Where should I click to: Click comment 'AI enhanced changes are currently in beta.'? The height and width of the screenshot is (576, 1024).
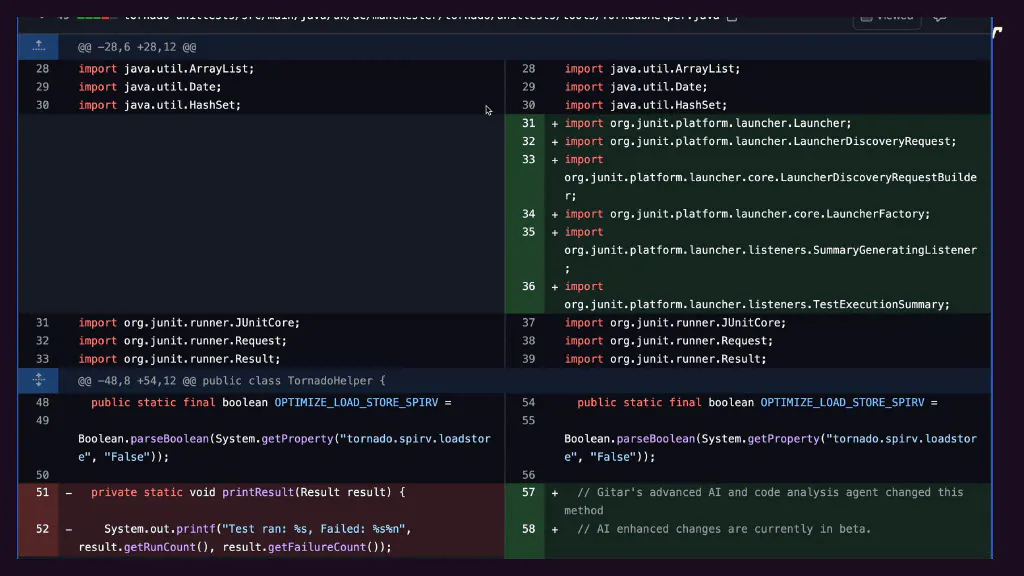[x=734, y=529]
